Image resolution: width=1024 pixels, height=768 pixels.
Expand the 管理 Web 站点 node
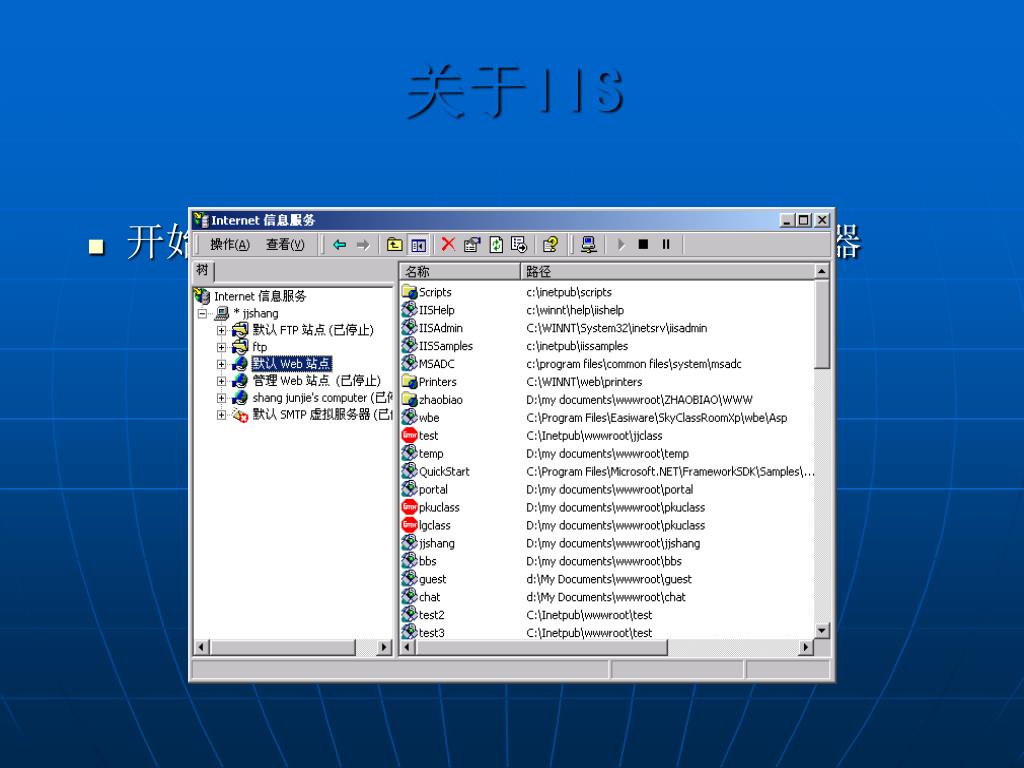221,381
